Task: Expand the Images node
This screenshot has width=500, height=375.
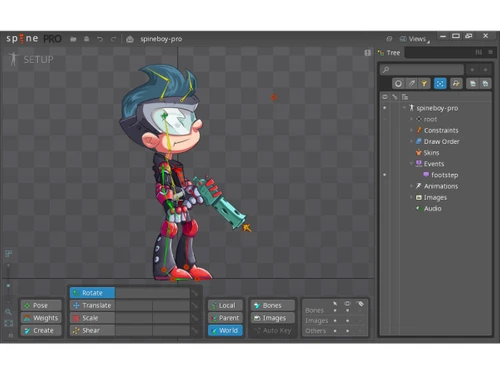Action: click(411, 197)
